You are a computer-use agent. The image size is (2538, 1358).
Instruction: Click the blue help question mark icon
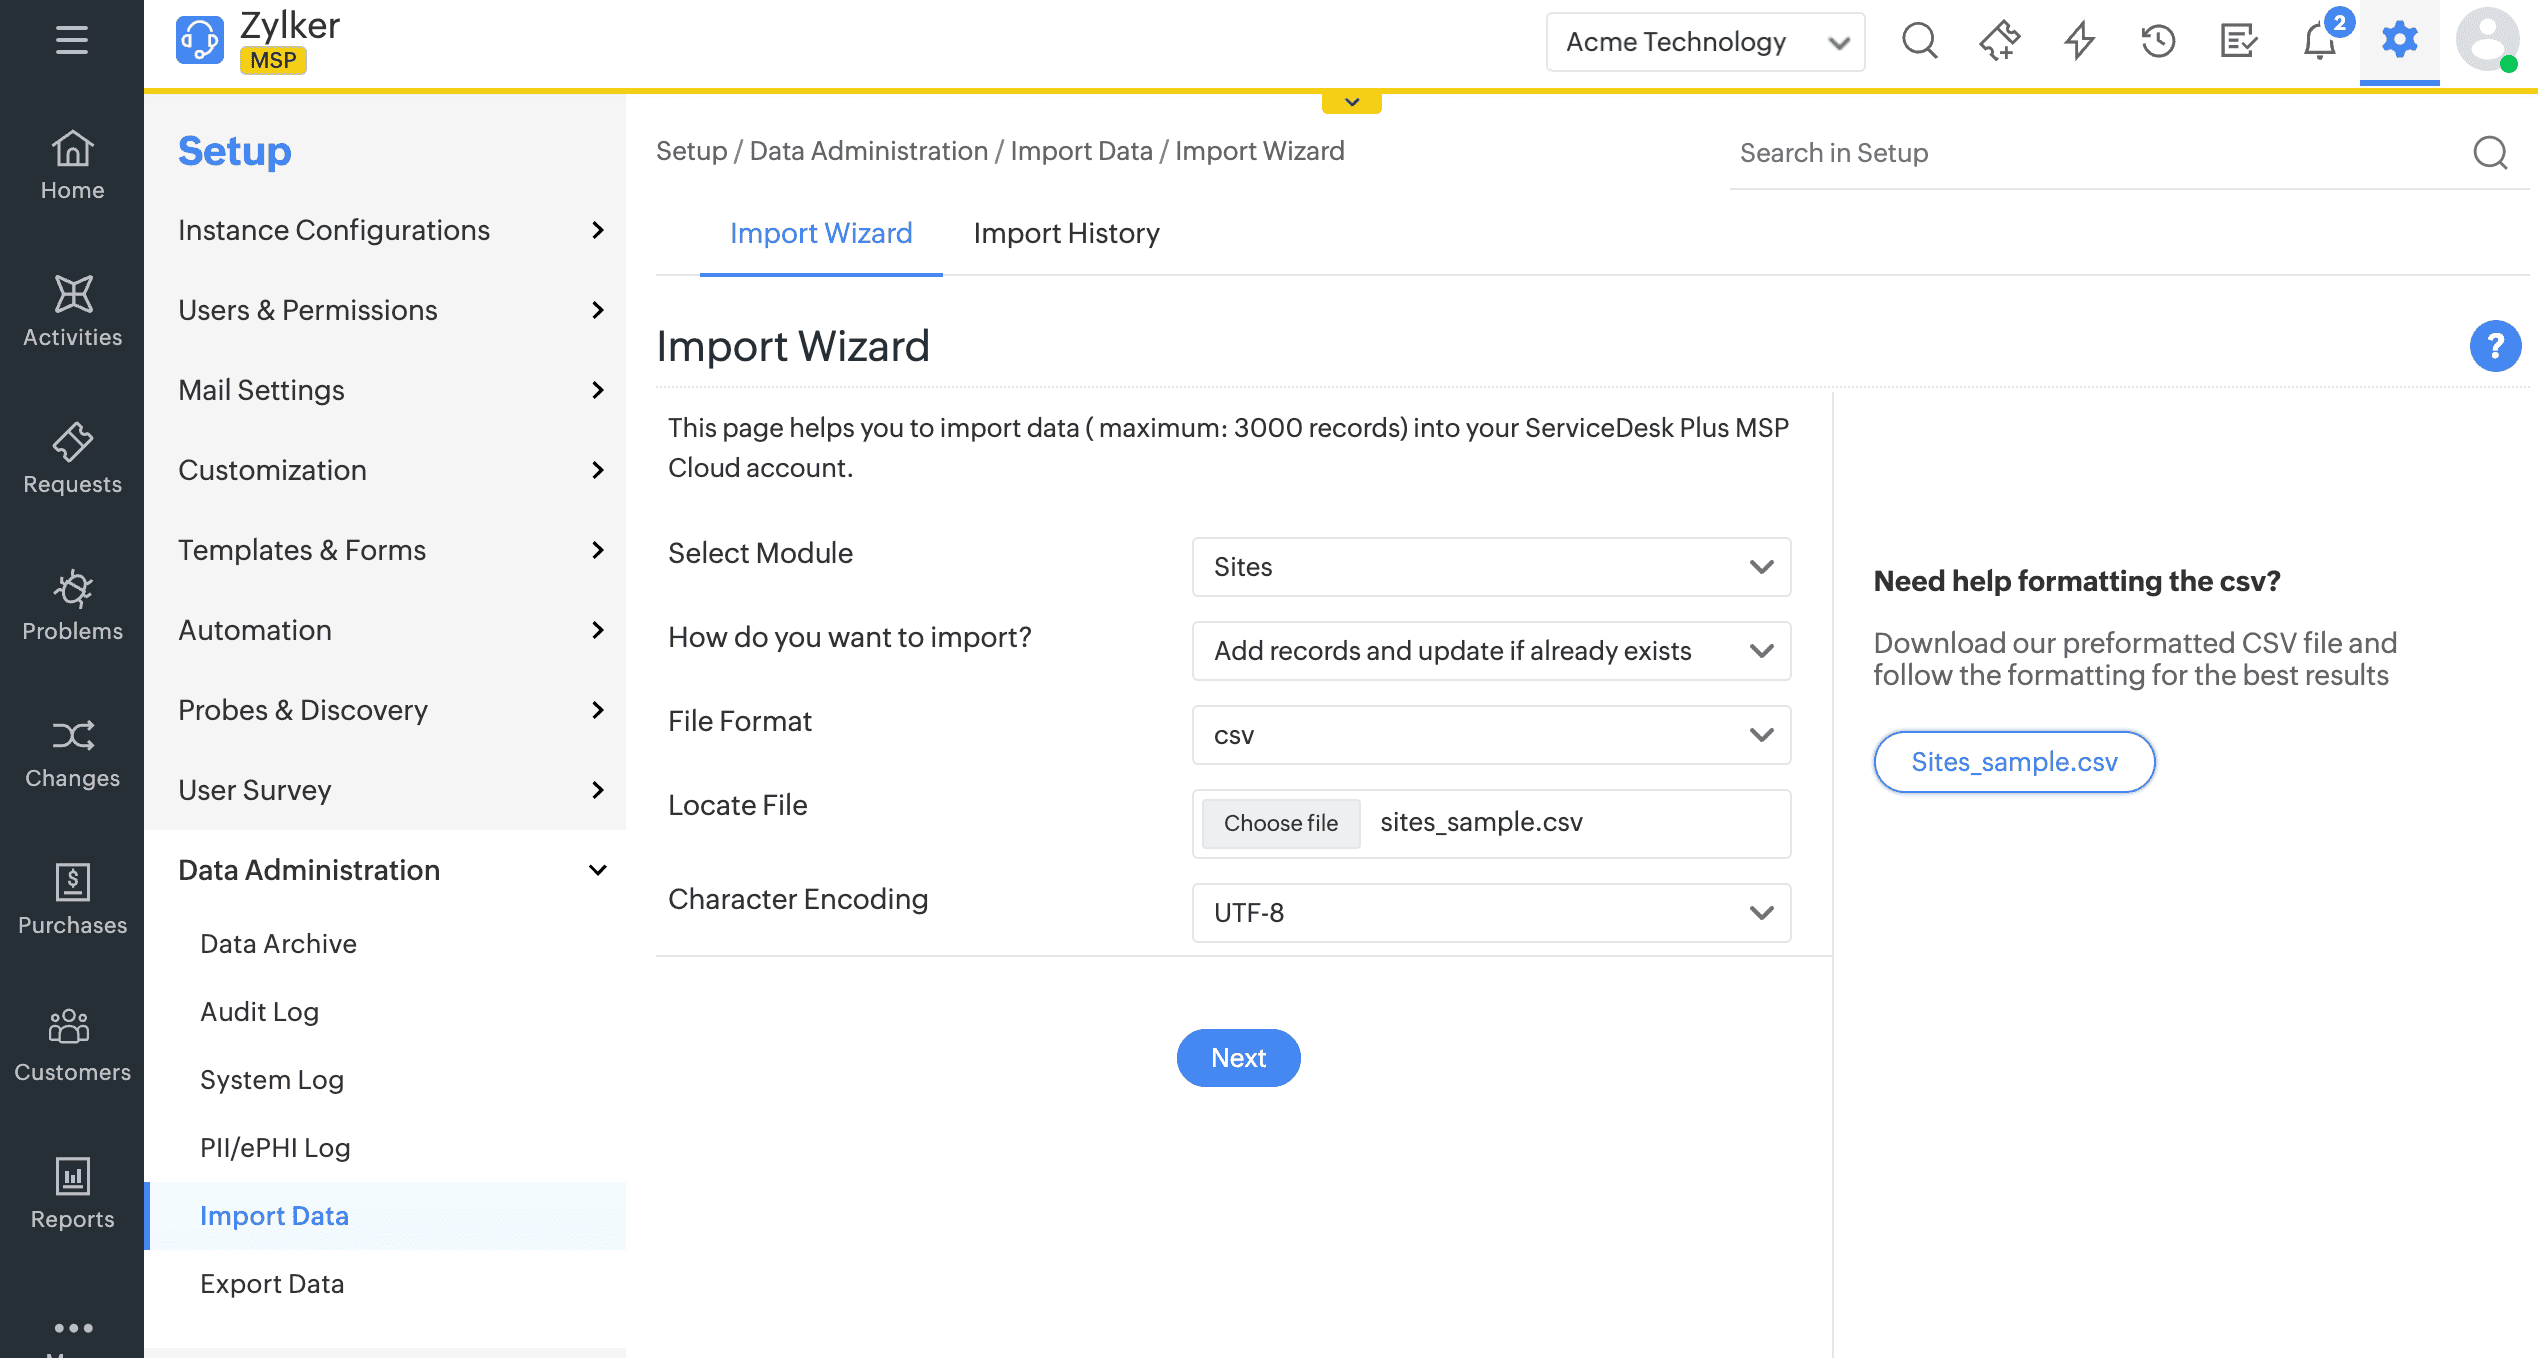pos(2494,346)
